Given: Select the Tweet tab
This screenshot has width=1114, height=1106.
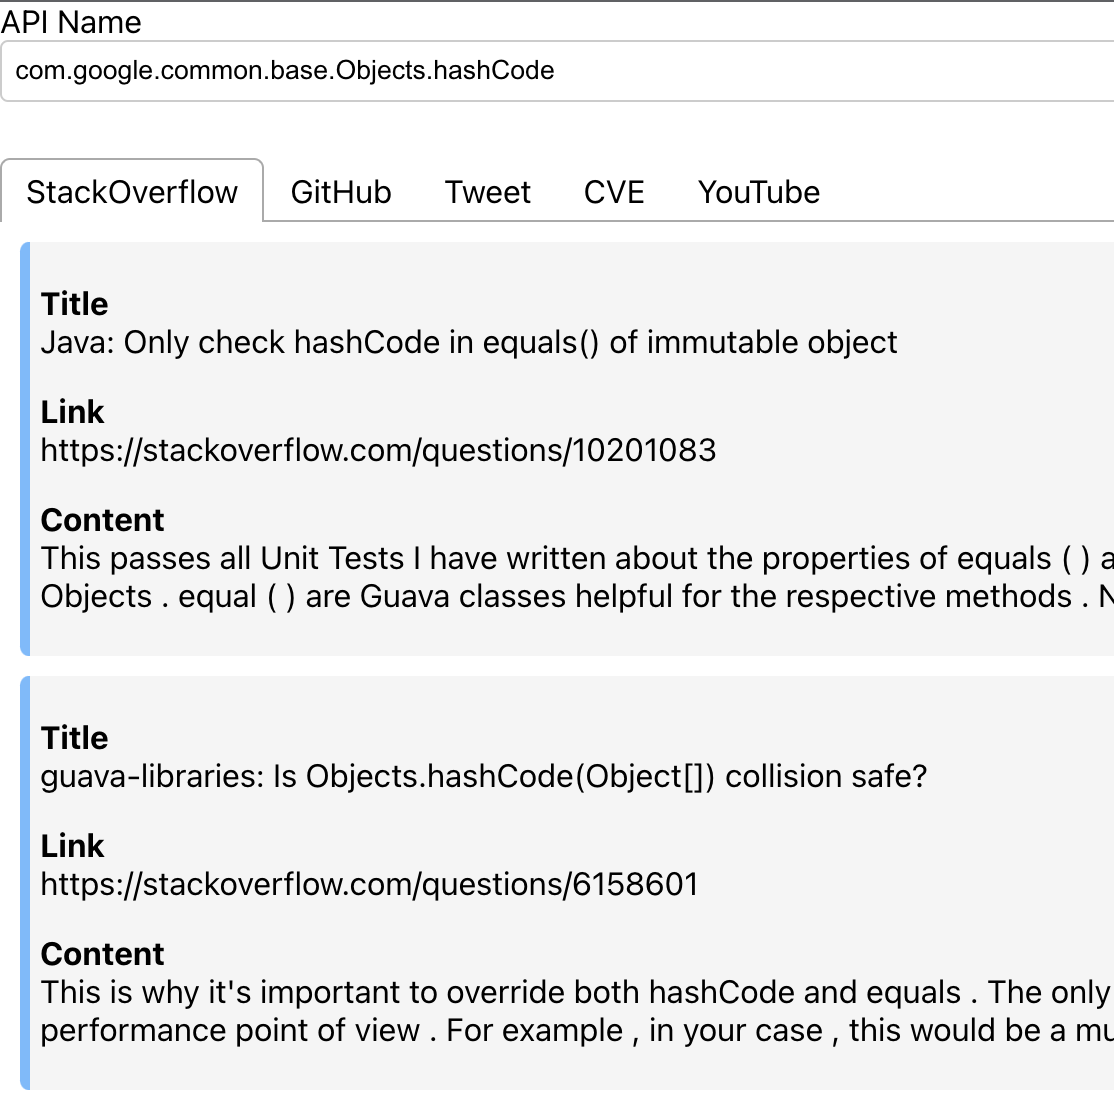Looking at the screenshot, I should (488, 192).
